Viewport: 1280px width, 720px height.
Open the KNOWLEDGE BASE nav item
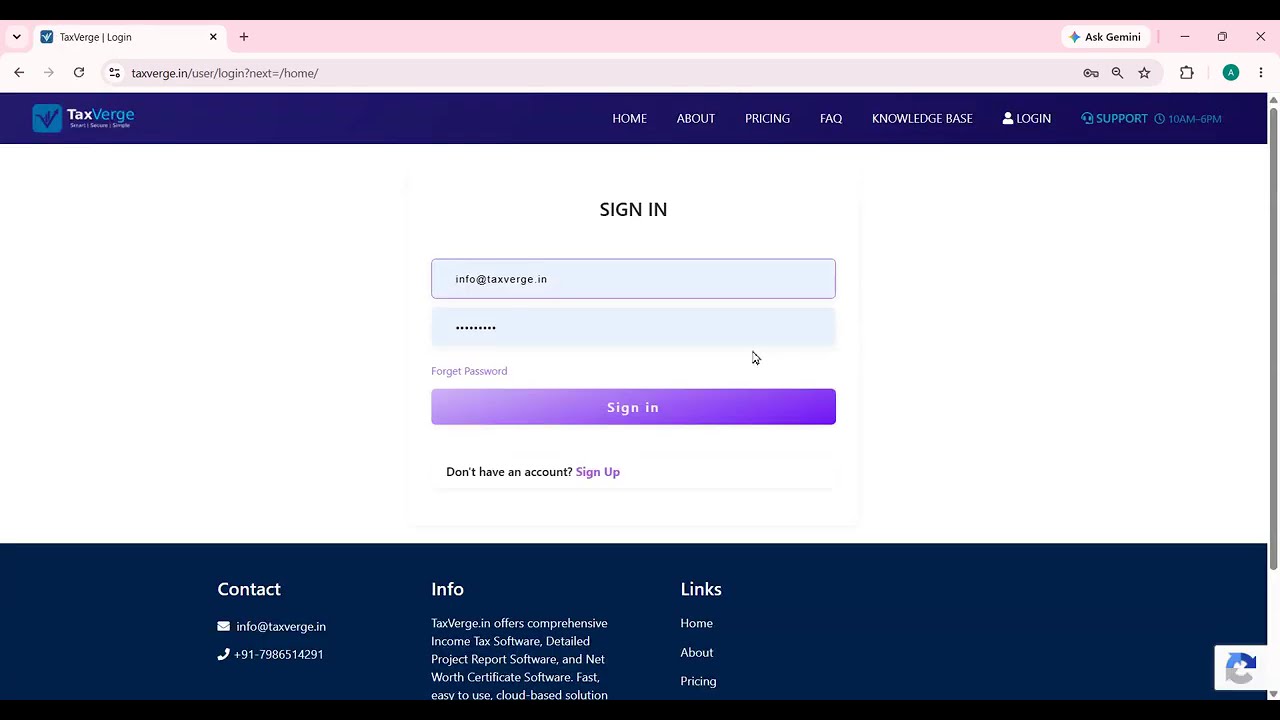(922, 118)
